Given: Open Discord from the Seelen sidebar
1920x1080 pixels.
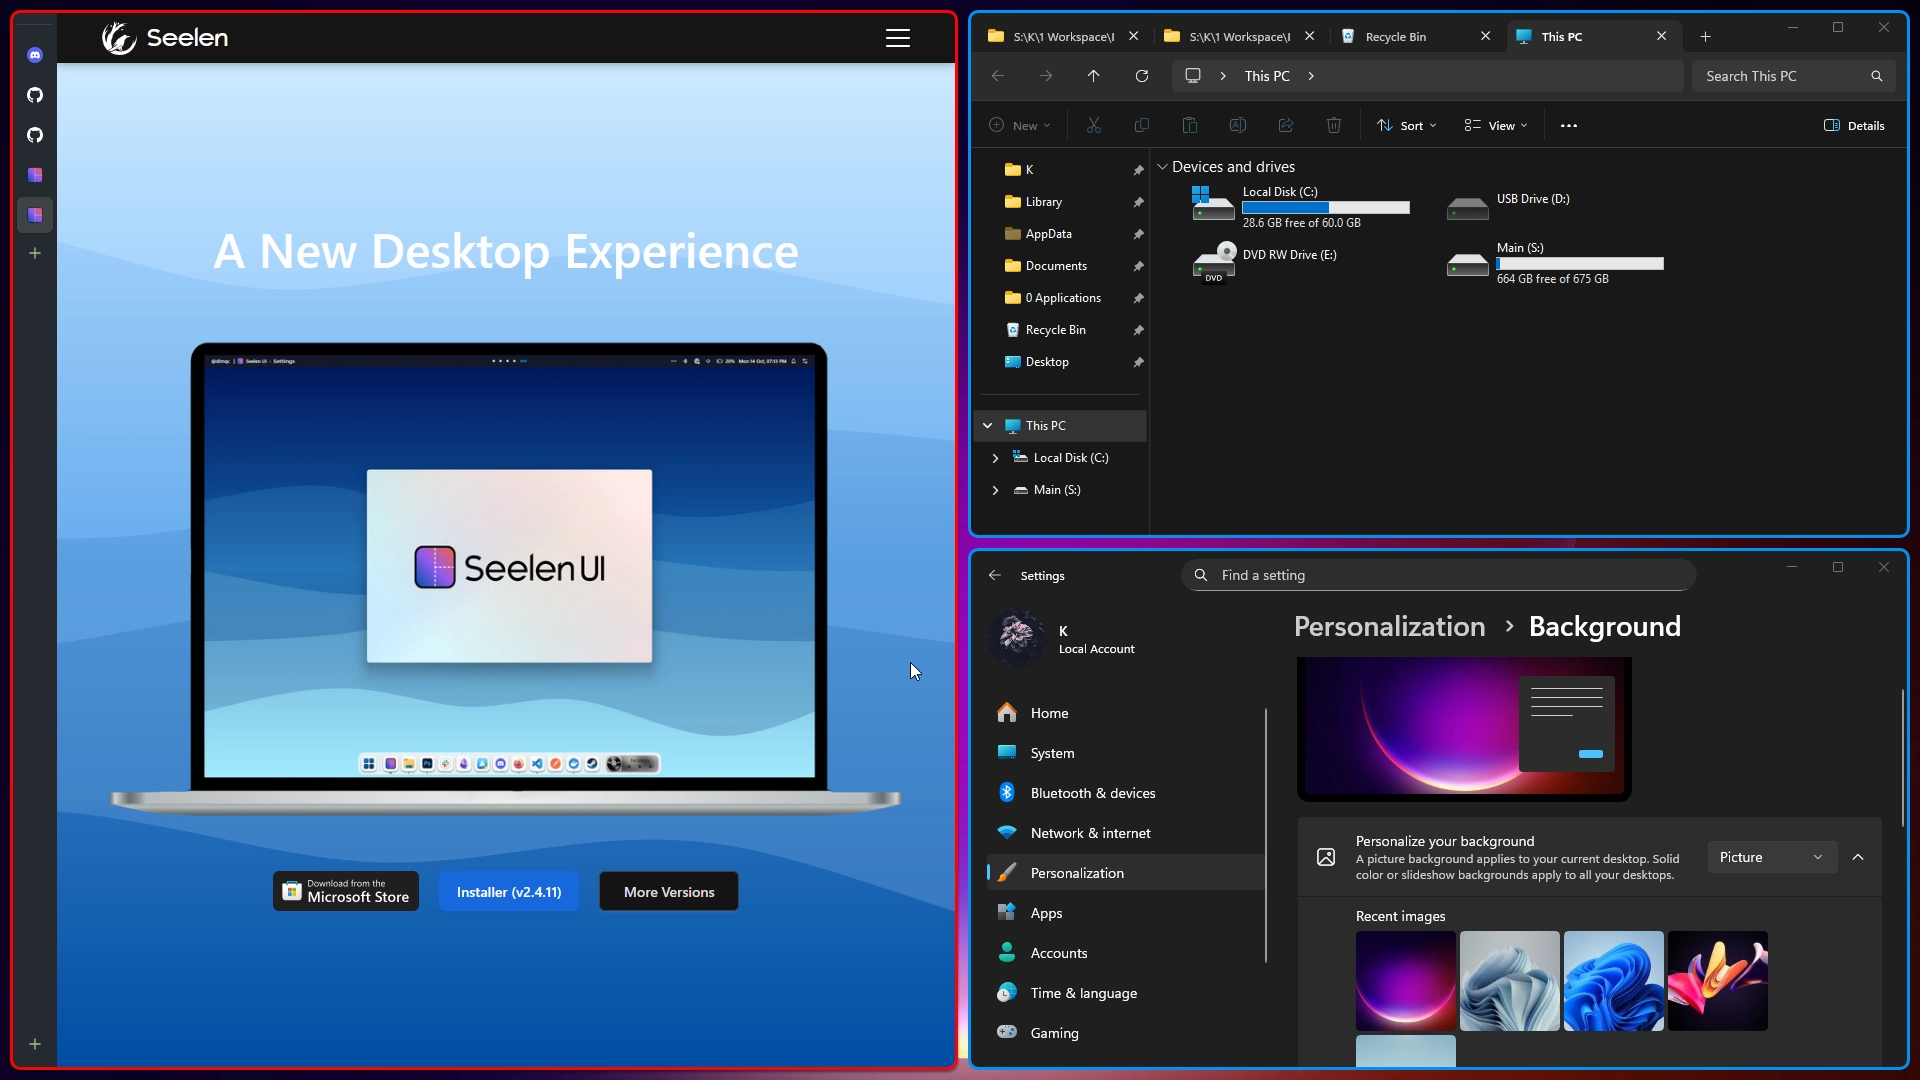Looking at the screenshot, I should (x=35, y=55).
